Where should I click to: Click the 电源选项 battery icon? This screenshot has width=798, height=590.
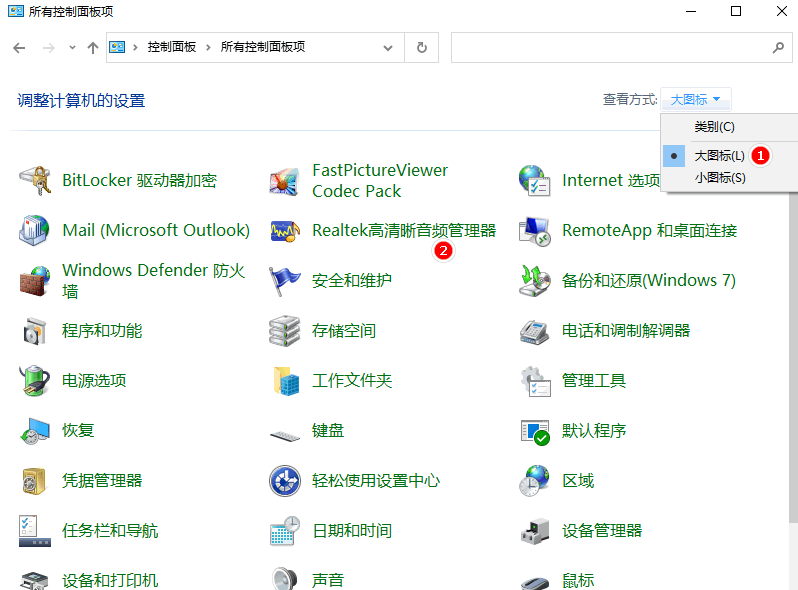click(x=35, y=381)
